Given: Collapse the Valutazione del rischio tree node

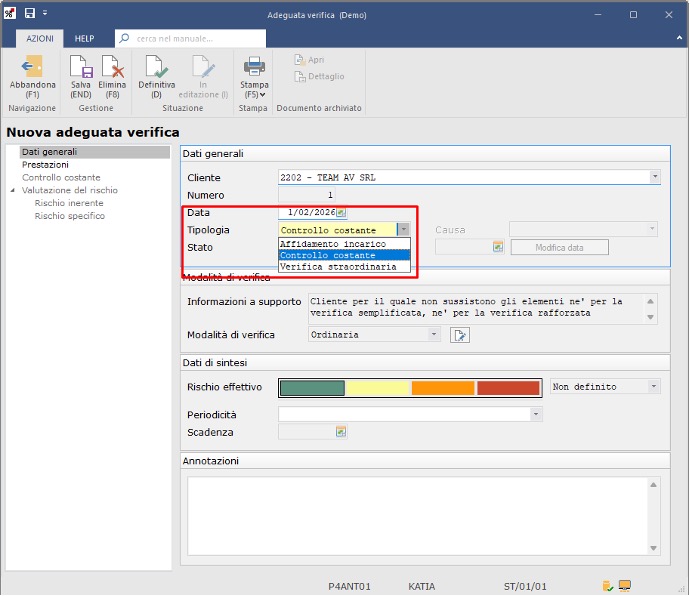Looking at the screenshot, I should tap(12, 190).
